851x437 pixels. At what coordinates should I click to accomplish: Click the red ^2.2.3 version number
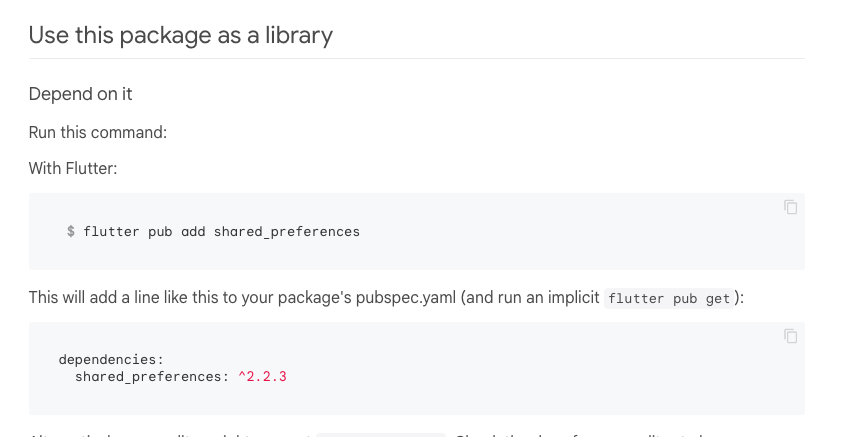pos(262,377)
